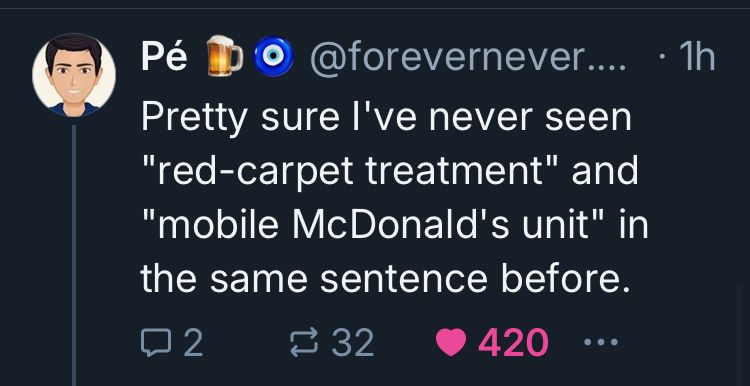Click the reply speech bubble icon
Image resolution: width=750 pixels, height=386 pixels.
[x=156, y=342]
